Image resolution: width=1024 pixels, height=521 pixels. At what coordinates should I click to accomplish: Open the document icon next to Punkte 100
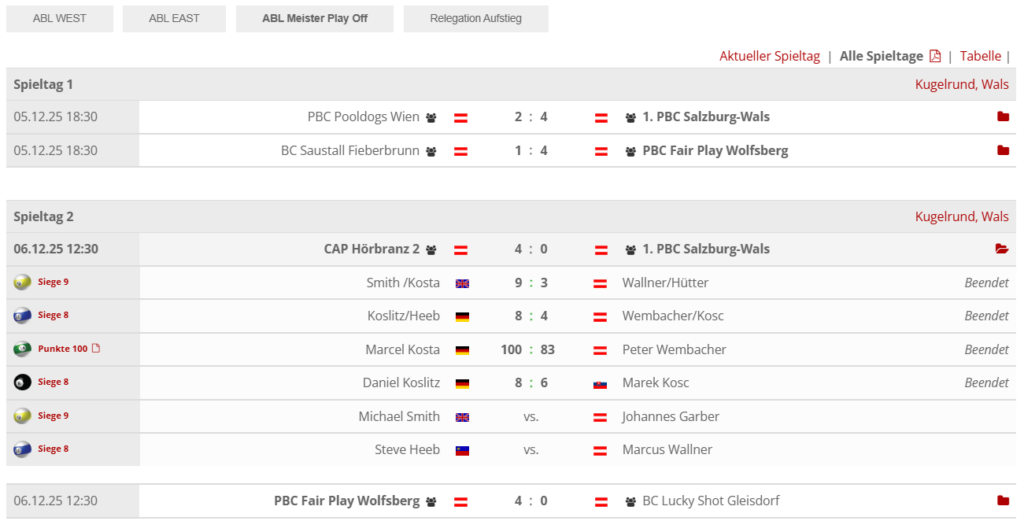(x=96, y=349)
